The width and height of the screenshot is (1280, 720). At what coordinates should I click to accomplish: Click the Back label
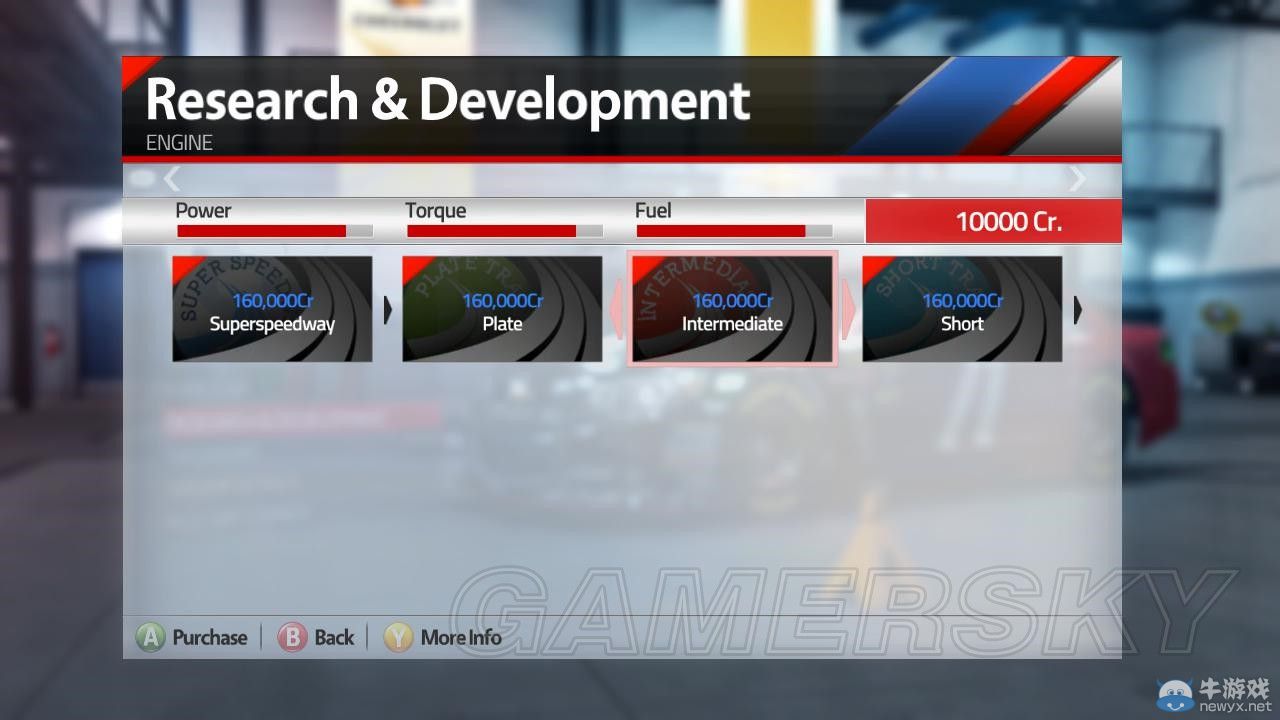(x=334, y=637)
